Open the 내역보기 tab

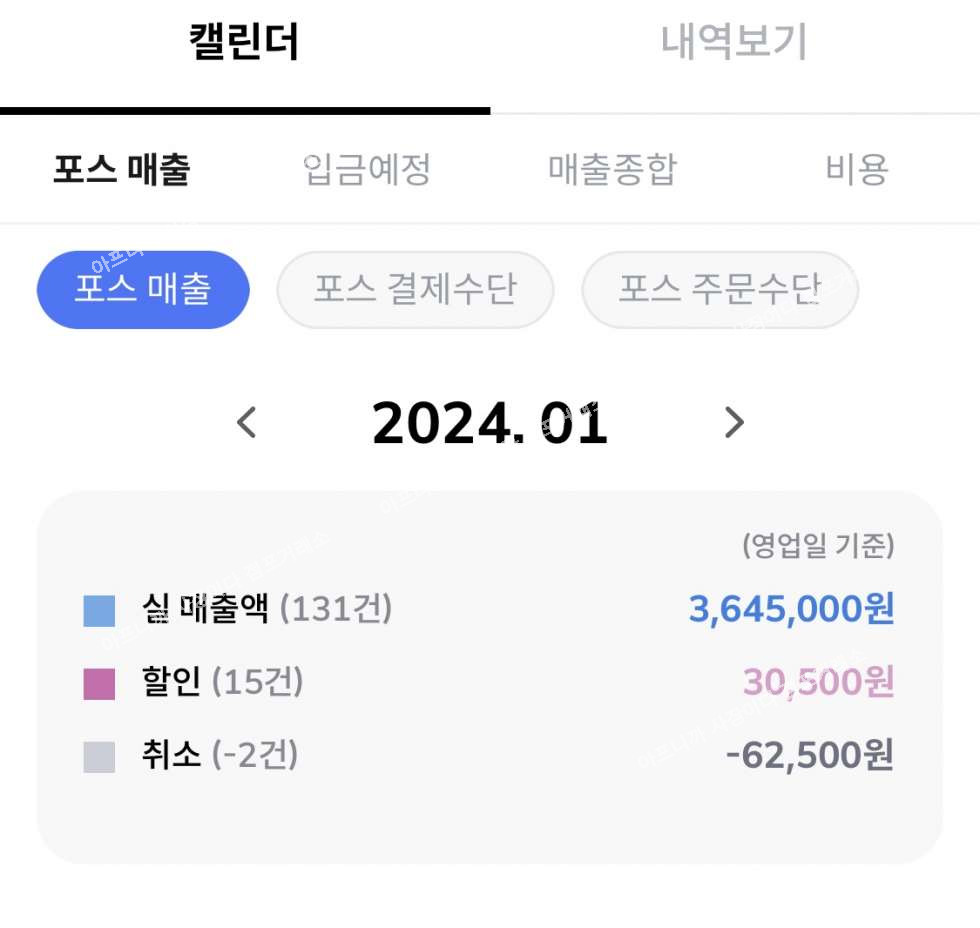pos(734,43)
